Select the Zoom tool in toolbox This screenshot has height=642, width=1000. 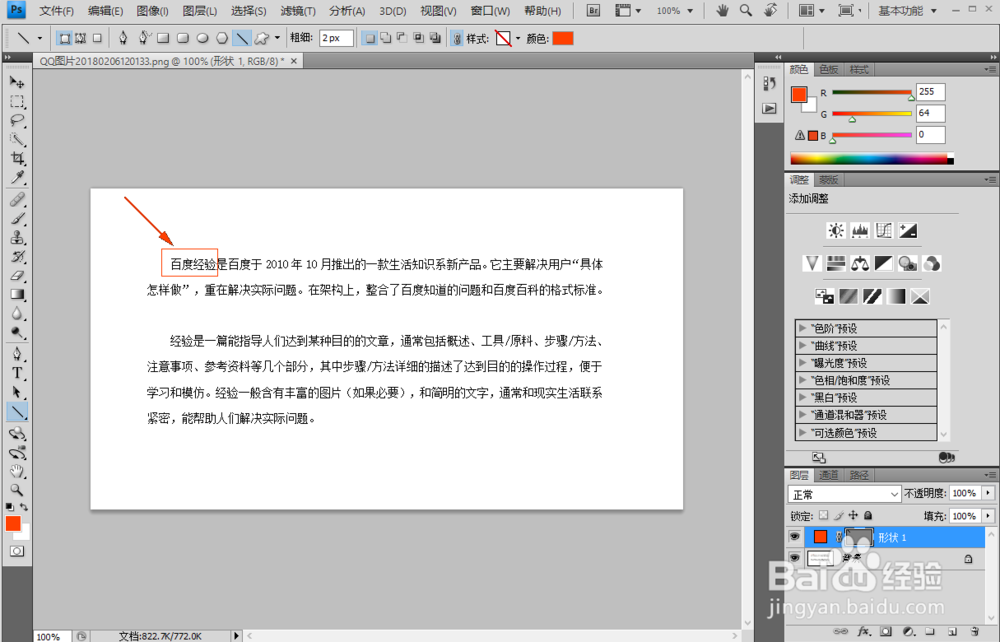click(x=17, y=490)
